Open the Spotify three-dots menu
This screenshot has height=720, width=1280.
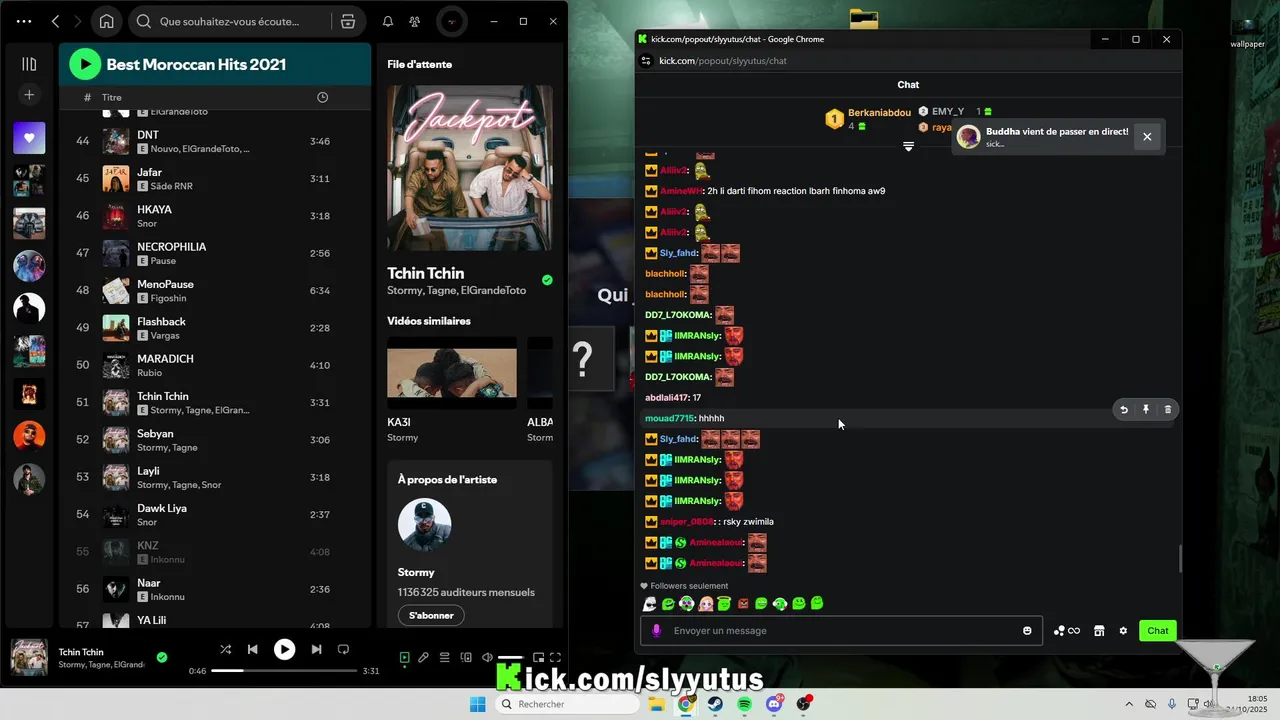24,21
